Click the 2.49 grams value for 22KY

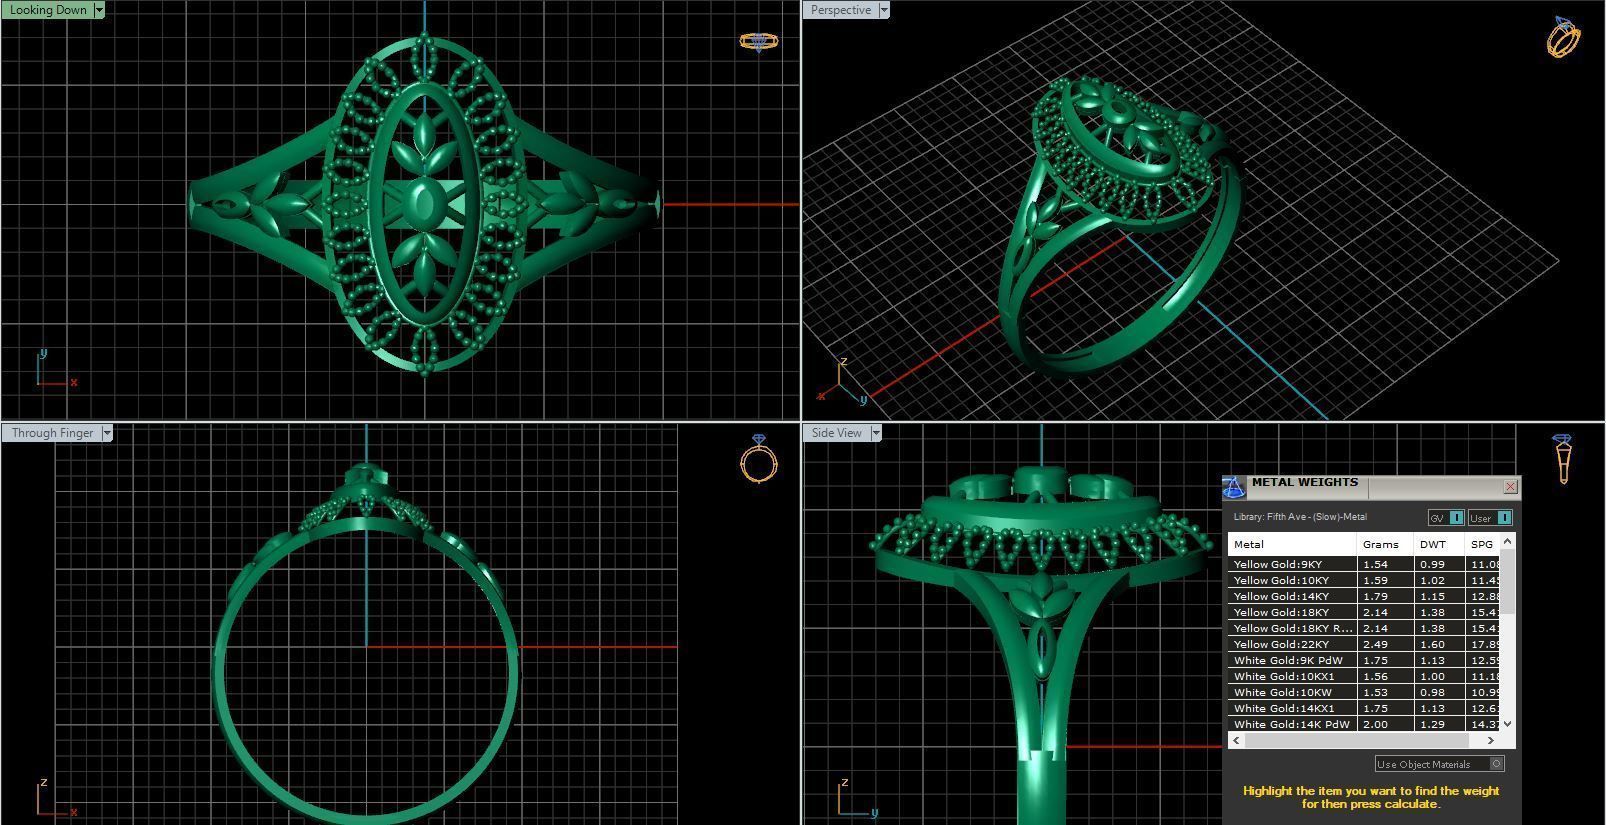pyautogui.click(x=1375, y=644)
